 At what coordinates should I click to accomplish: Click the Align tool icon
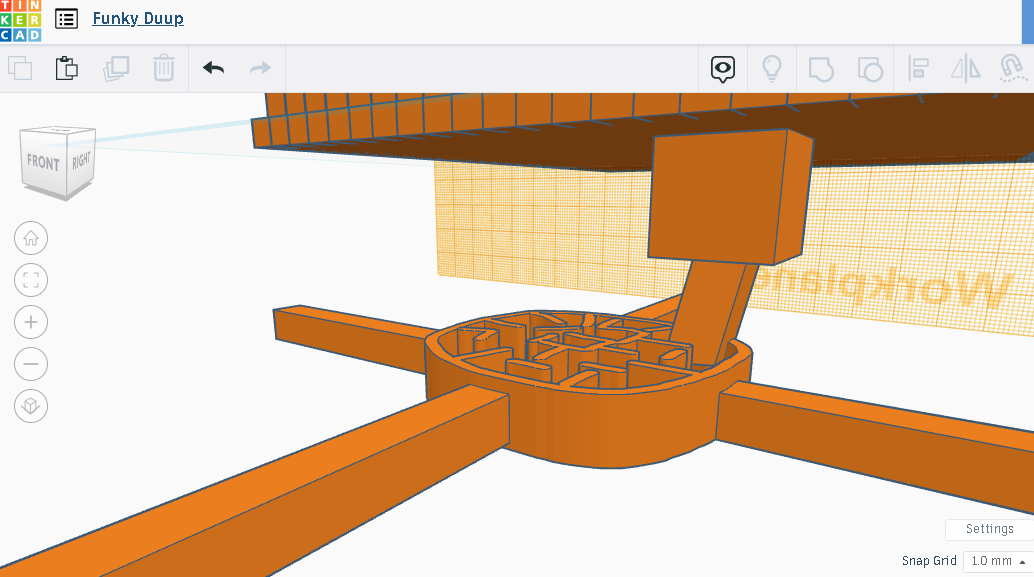pyautogui.click(x=918, y=69)
